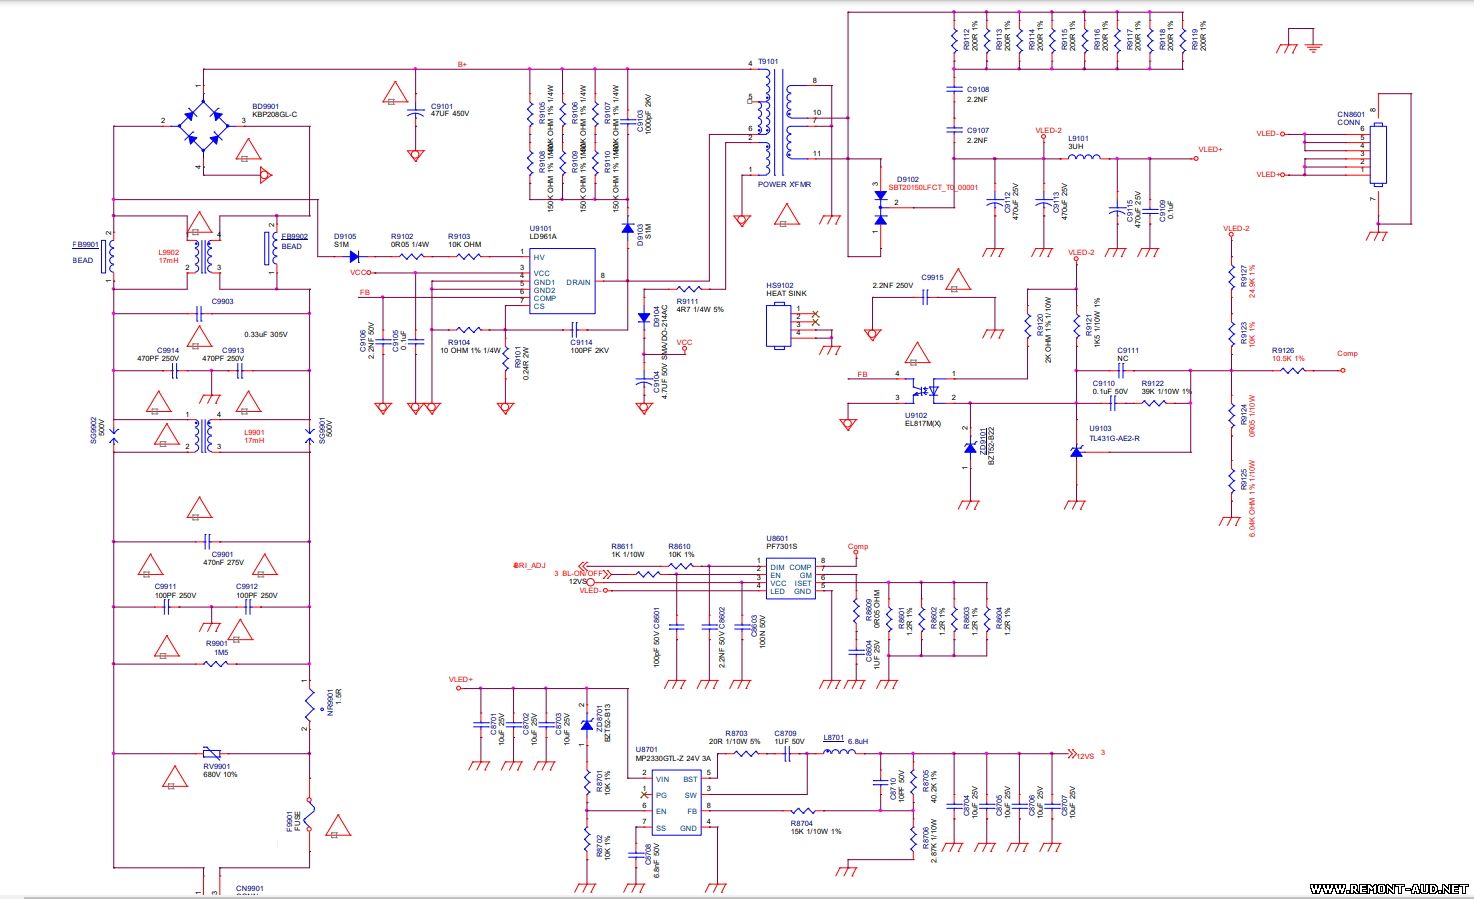Select the 'R8704' designator text

pos(802,822)
